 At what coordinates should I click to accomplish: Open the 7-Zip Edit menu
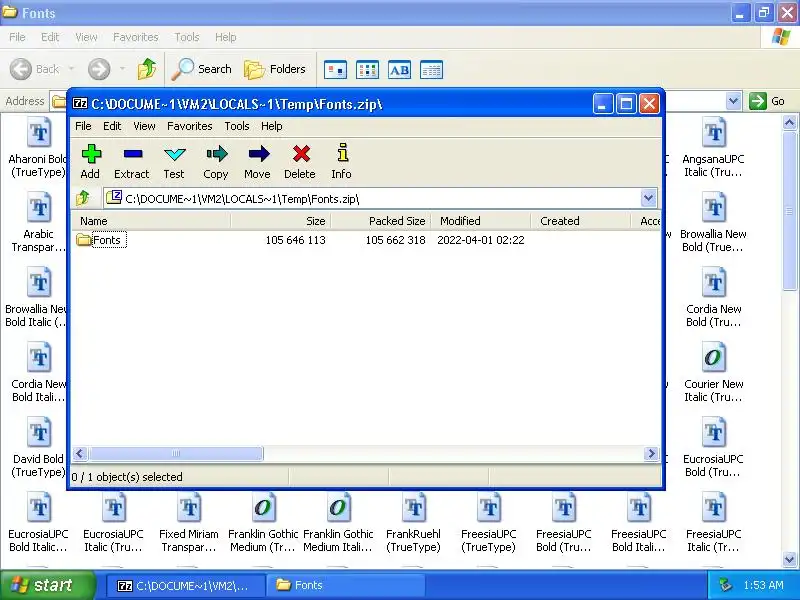(112, 126)
